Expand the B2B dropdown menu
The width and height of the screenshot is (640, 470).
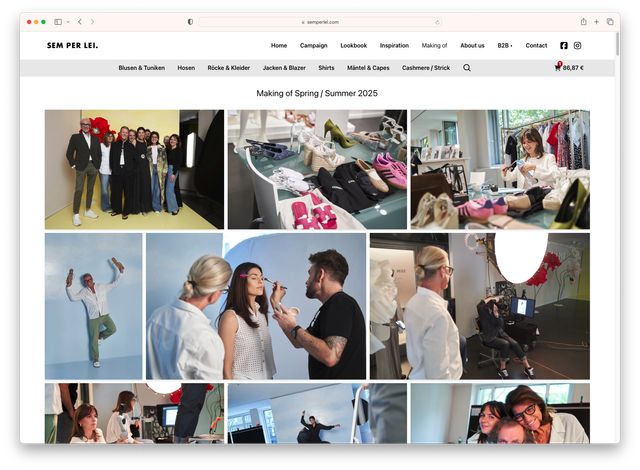(x=505, y=45)
